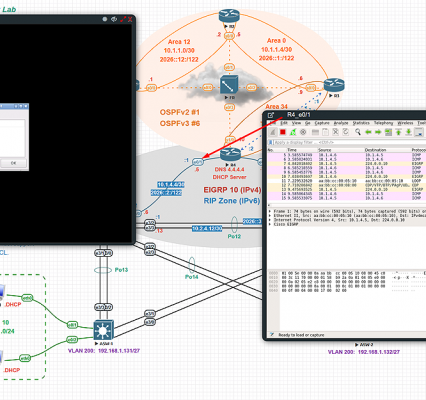Viewport: 426px width, 400px height.
Task: Click the Wireshark start capture shark fin icon
Action: [273, 132]
